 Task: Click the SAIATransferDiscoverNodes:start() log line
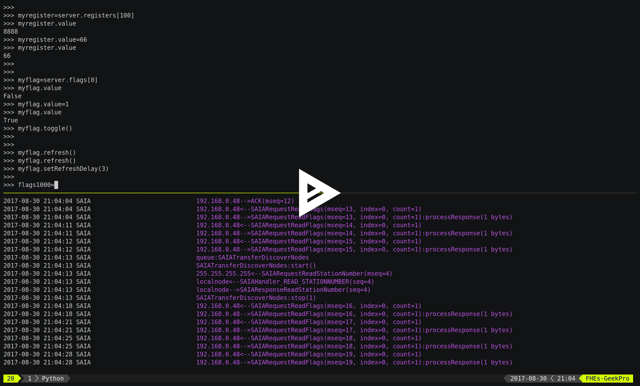256,266
